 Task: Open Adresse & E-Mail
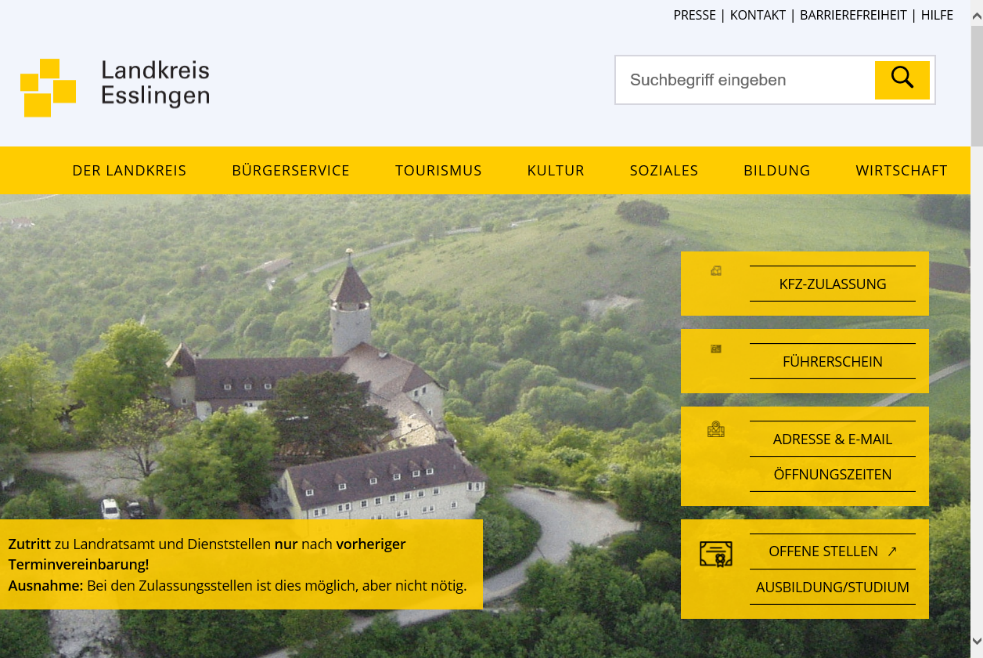pos(833,439)
